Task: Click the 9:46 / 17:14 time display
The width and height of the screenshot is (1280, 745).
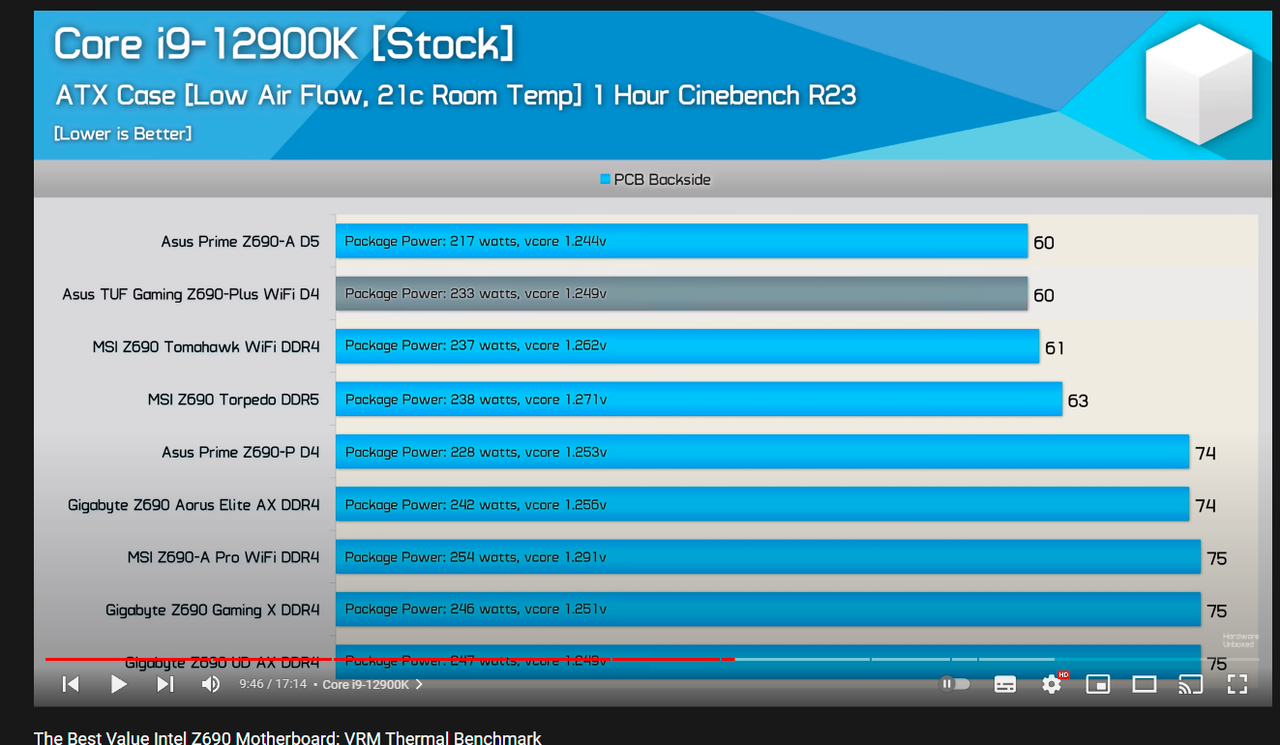Action: tap(273, 684)
